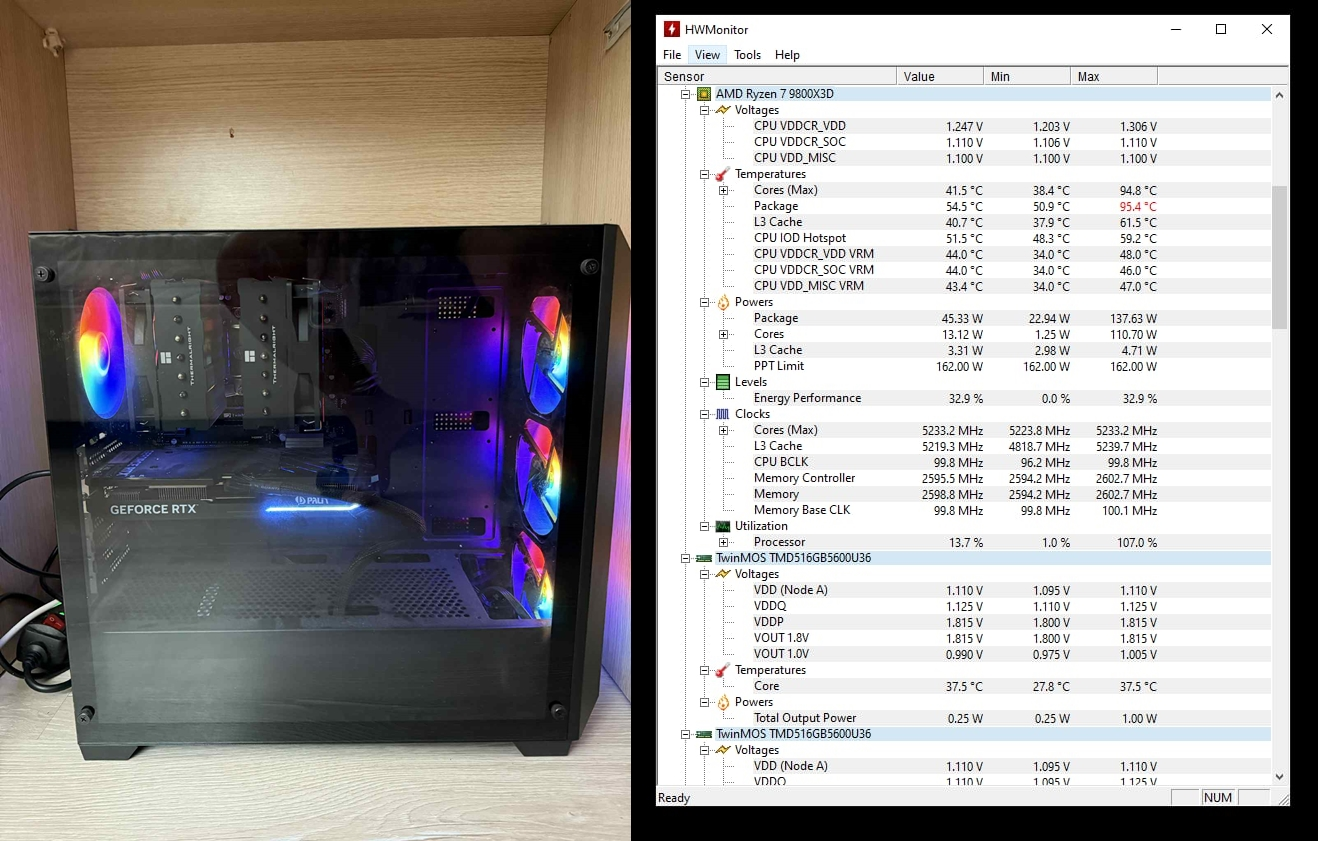Click the Max column header
This screenshot has width=1318, height=841.
pyautogui.click(x=1114, y=77)
